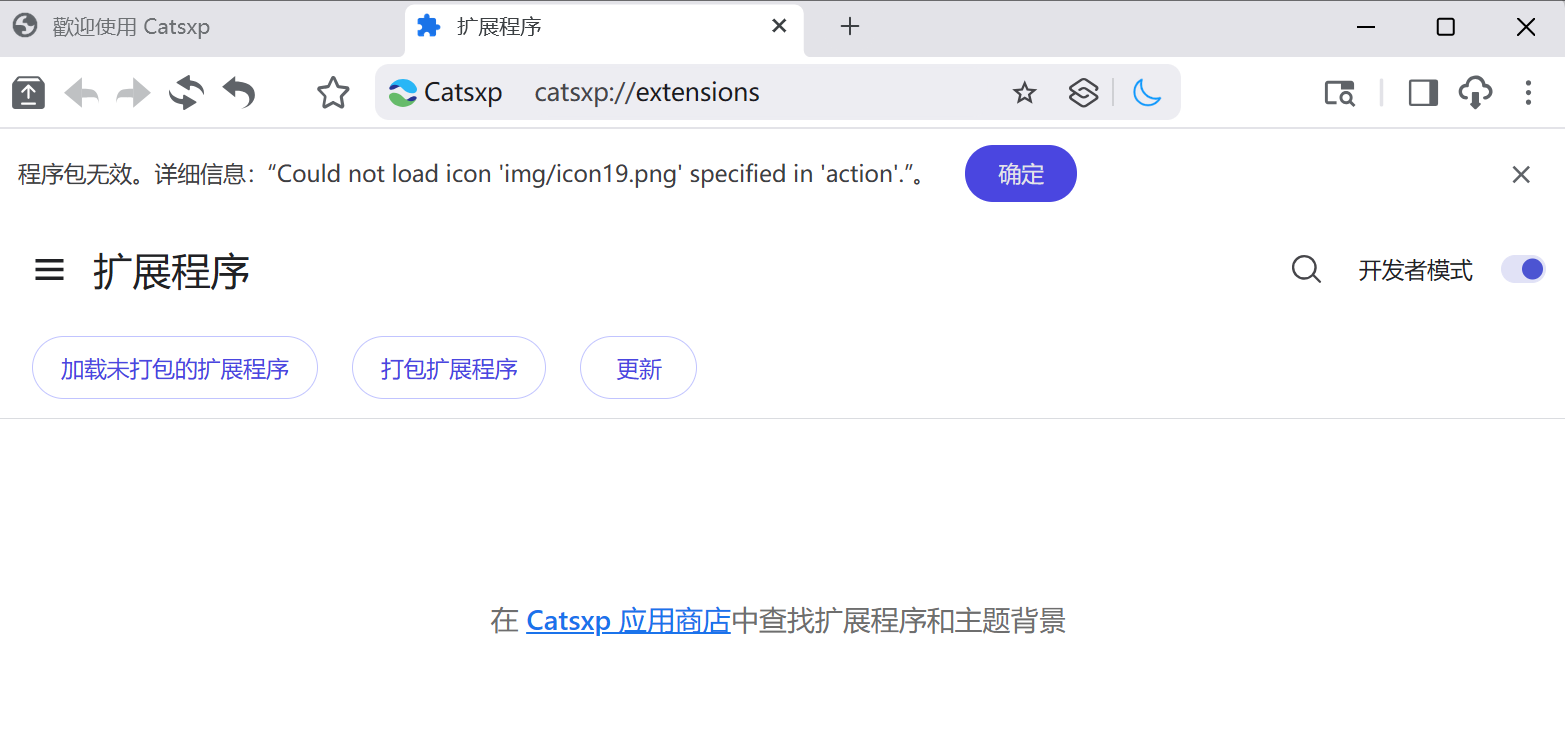Expand the 扩展程序 hamburger menu
The width and height of the screenshot is (1565, 753).
point(50,270)
